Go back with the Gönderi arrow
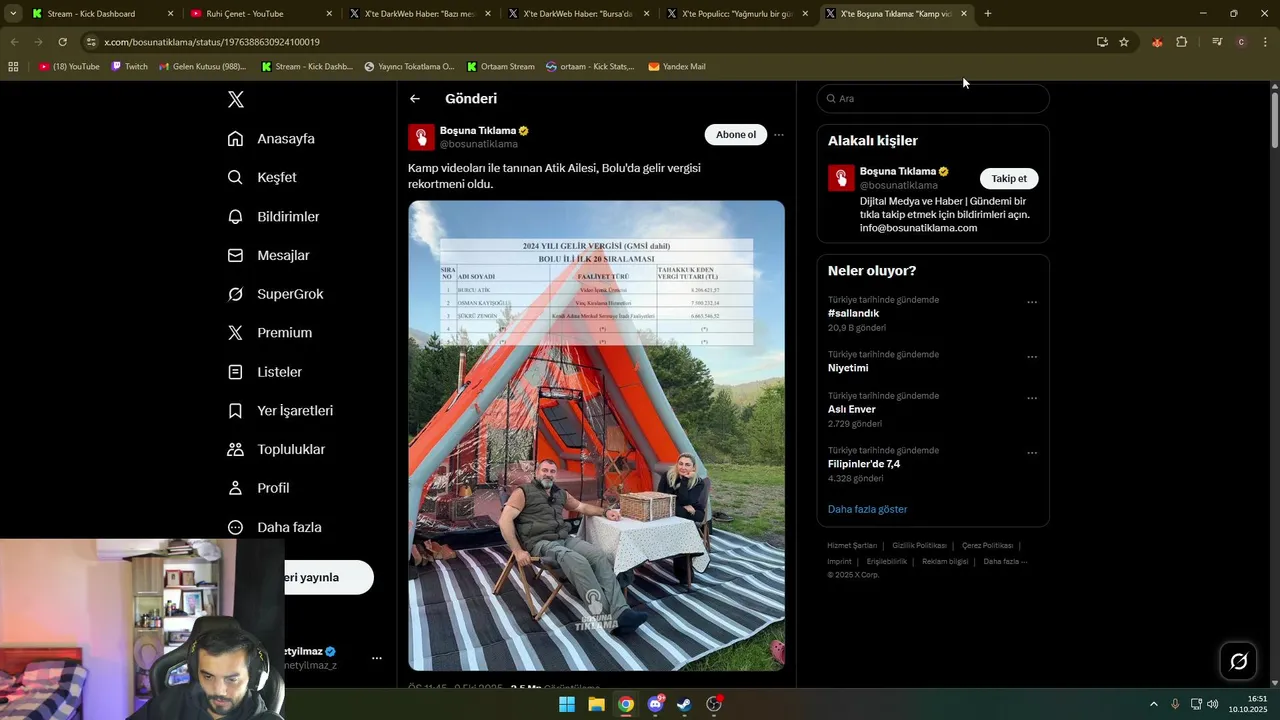The width and height of the screenshot is (1280, 720). (415, 99)
